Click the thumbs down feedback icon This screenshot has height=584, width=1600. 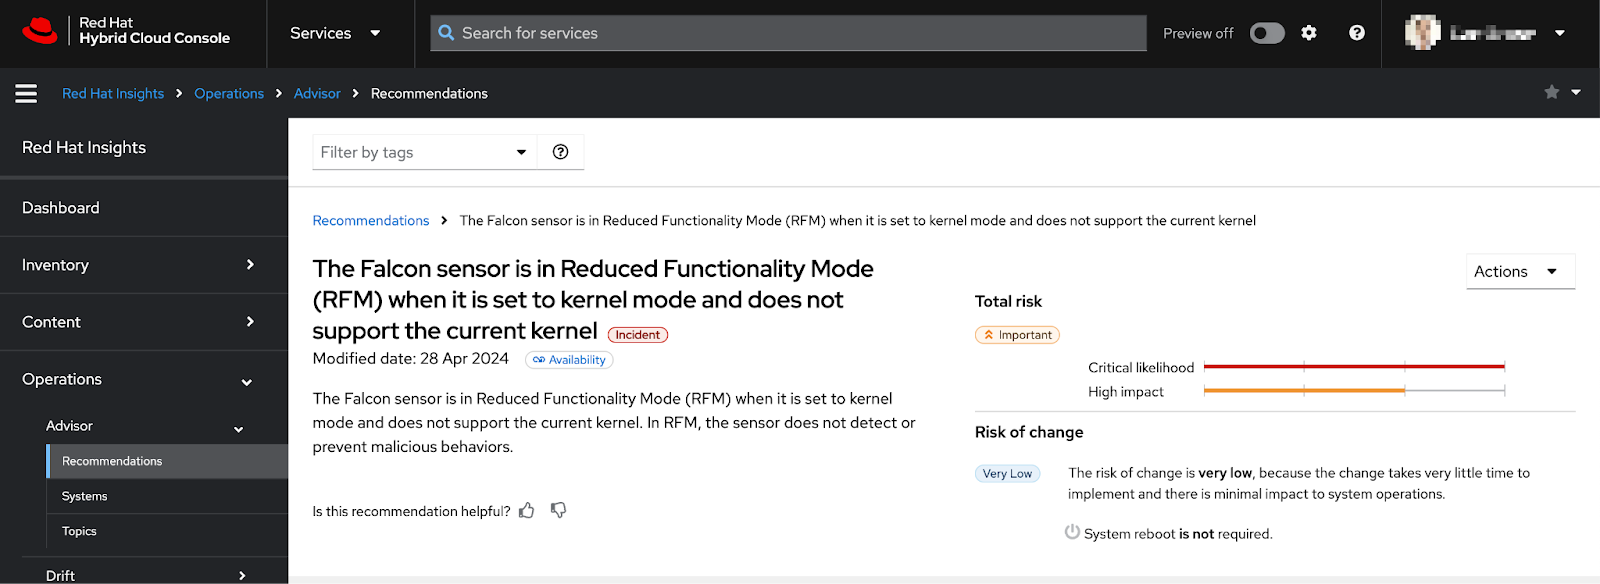pos(559,510)
